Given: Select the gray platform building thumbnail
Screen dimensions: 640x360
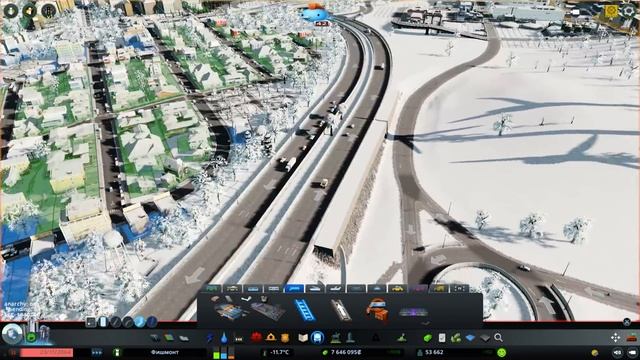Looking at the screenshot, I should coord(269,311).
